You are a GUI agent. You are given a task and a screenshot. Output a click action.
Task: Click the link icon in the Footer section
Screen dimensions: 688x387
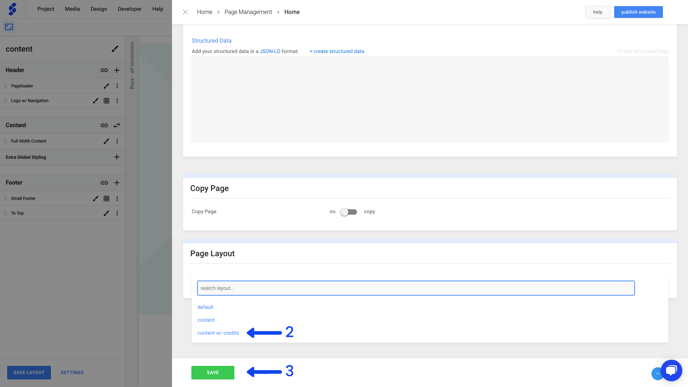coord(104,183)
